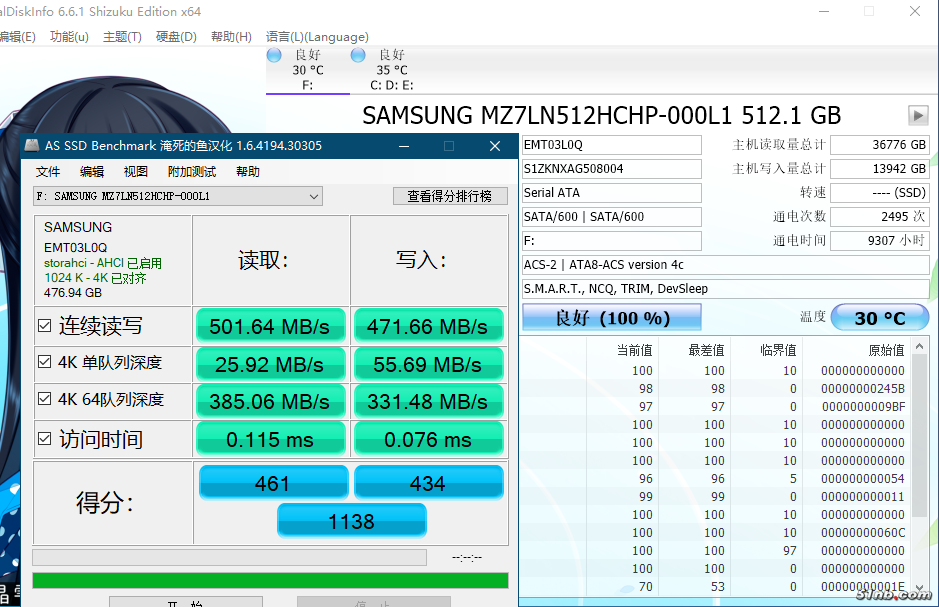Click the AS SSD Benchmark title bar icon
This screenshot has width=939, height=607.
(x=32, y=146)
